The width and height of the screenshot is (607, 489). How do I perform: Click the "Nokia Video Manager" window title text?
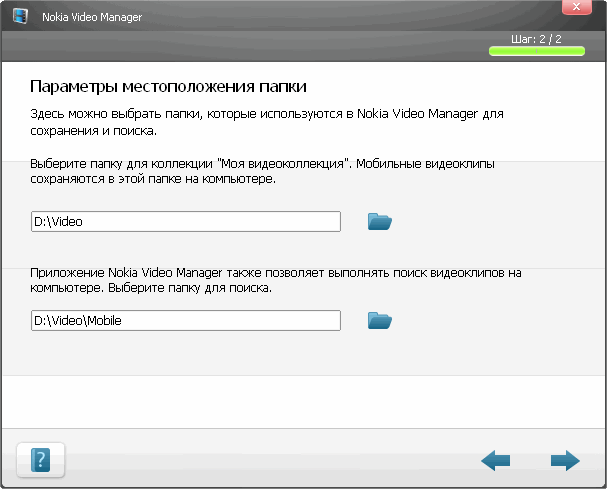click(x=91, y=18)
